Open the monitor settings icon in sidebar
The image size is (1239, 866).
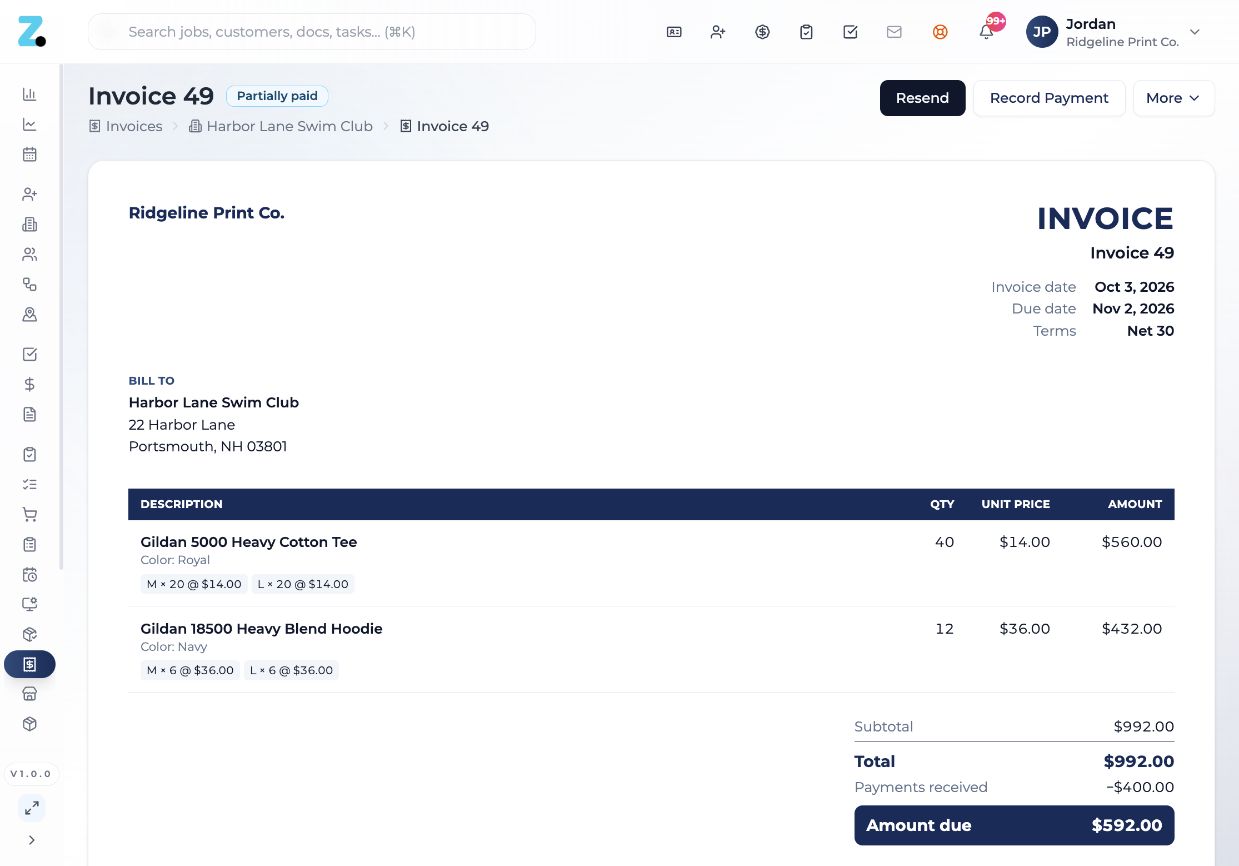(30, 604)
